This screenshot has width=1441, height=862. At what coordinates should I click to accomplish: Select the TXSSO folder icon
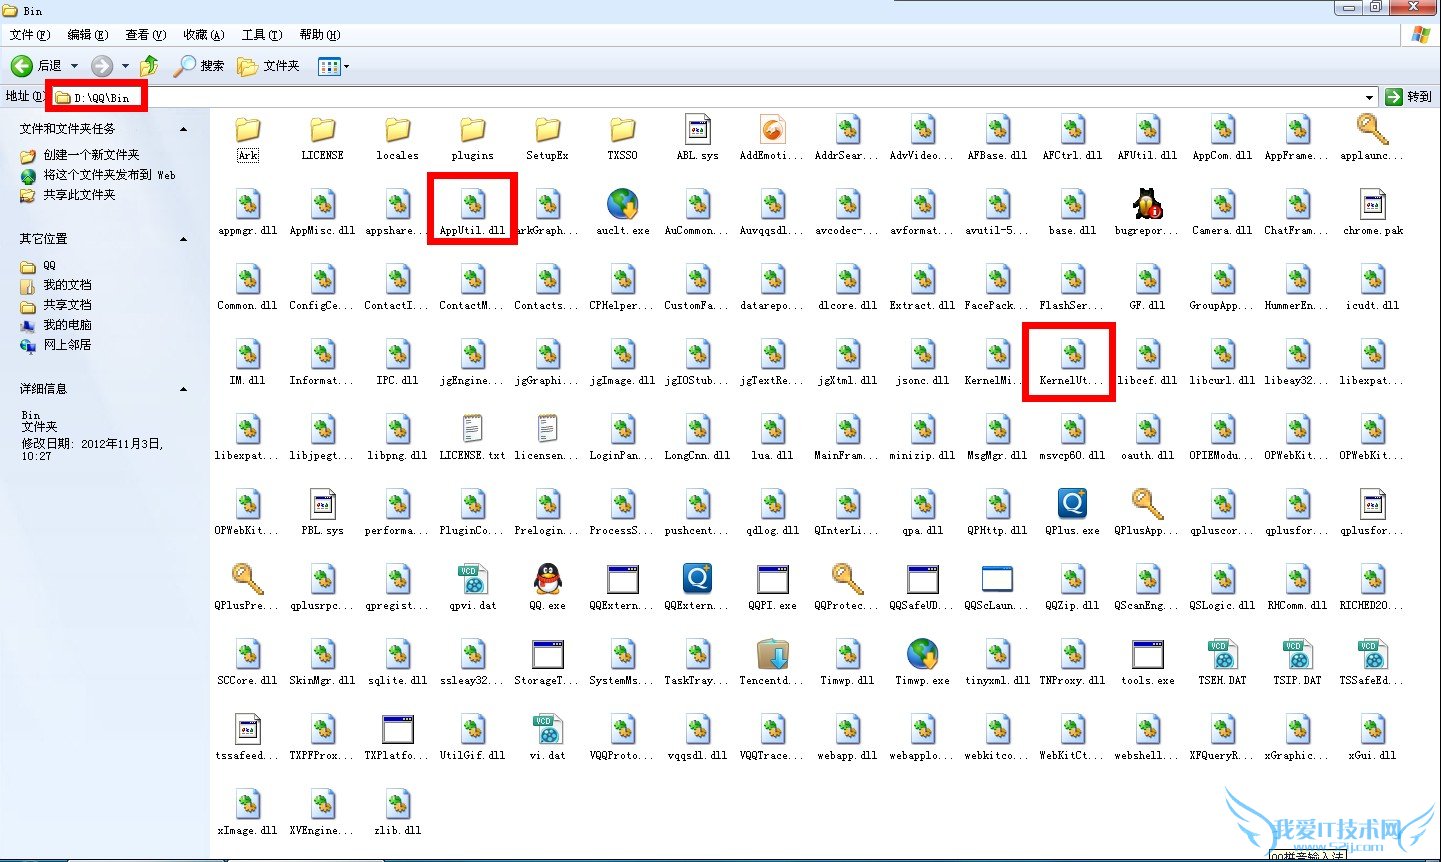(x=622, y=129)
